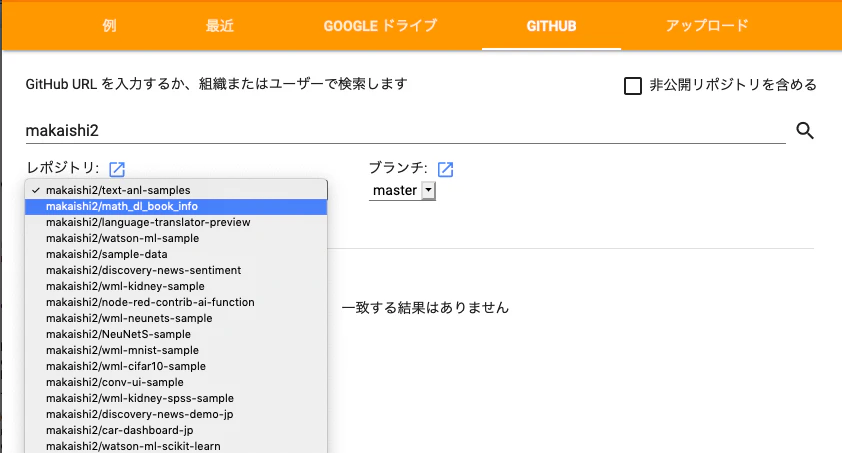Open the GOOGLE ドライブ tab
The width and height of the screenshot is (842, 453).
380,26
